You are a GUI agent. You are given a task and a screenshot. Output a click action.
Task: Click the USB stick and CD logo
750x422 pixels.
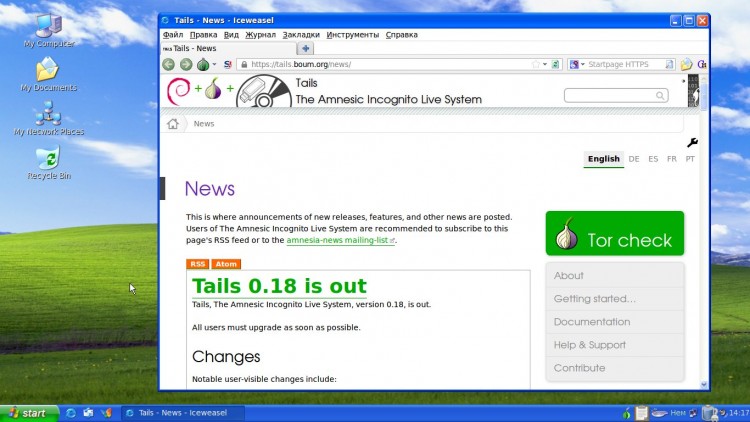264,91
